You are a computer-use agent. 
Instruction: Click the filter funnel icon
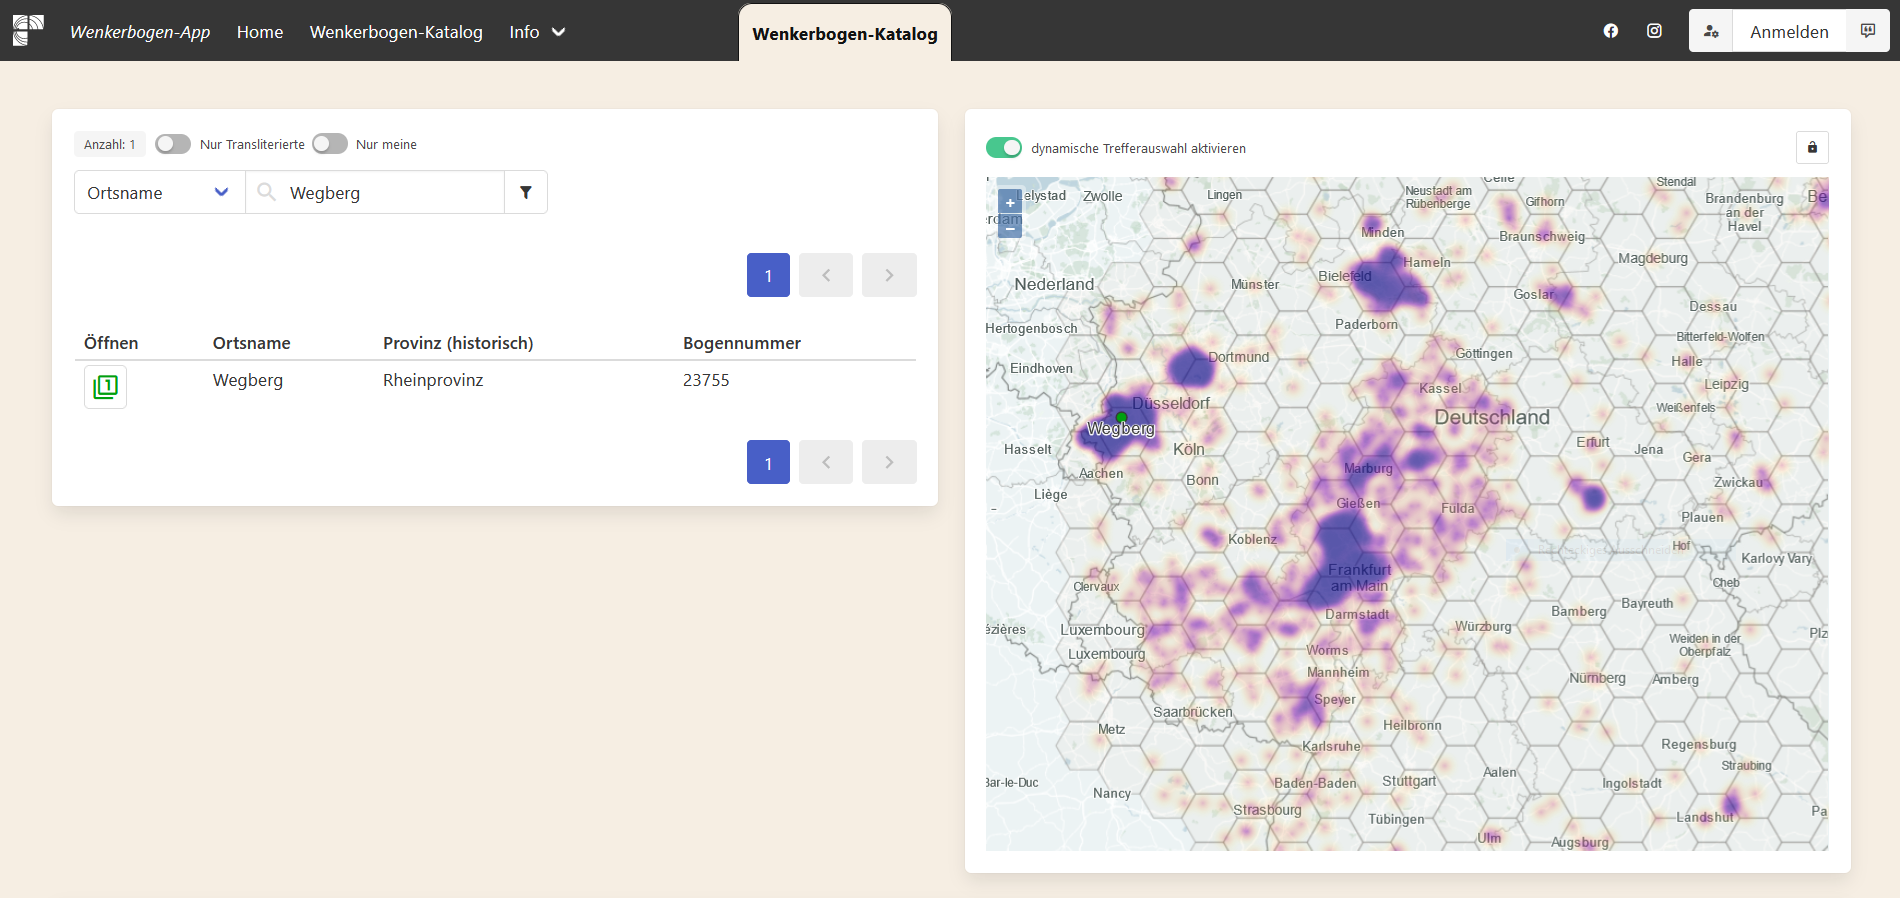coord(525,192)
